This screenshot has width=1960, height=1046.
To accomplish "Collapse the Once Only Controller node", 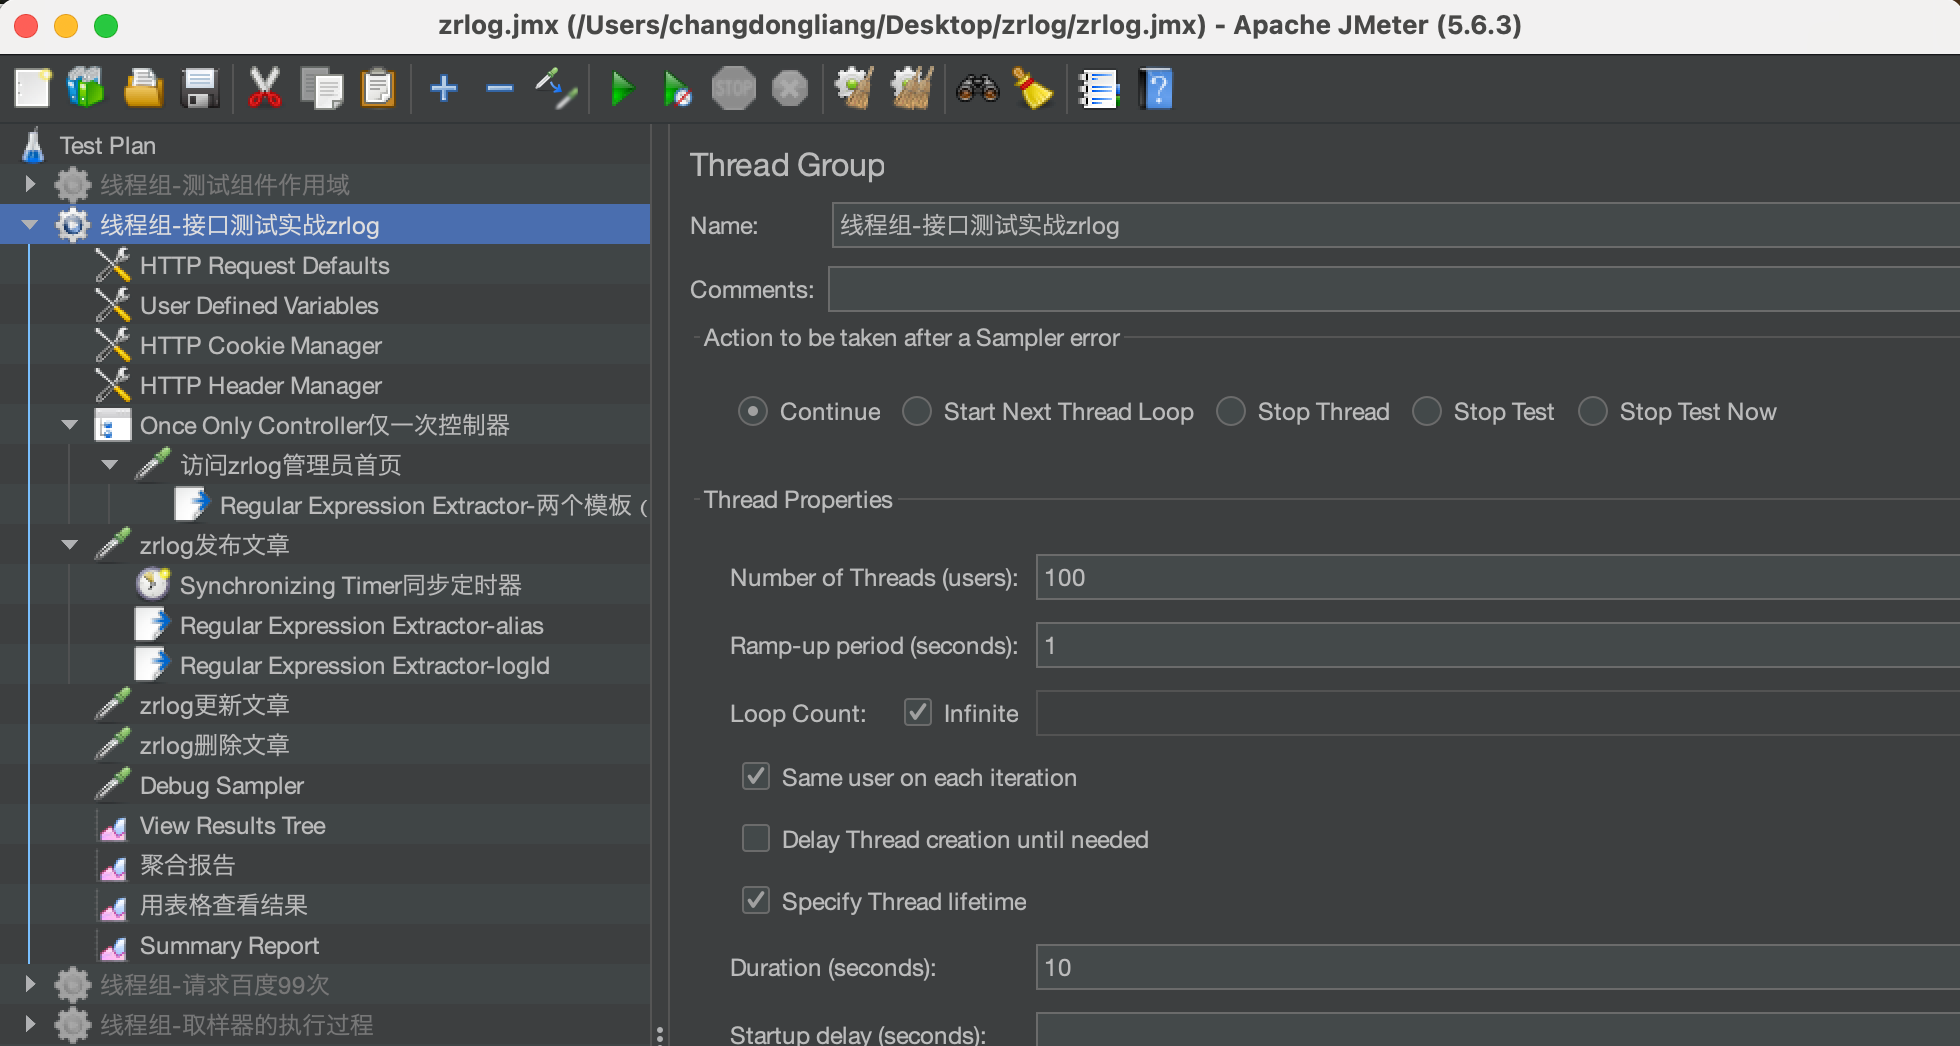I will [x=70, y=425].
